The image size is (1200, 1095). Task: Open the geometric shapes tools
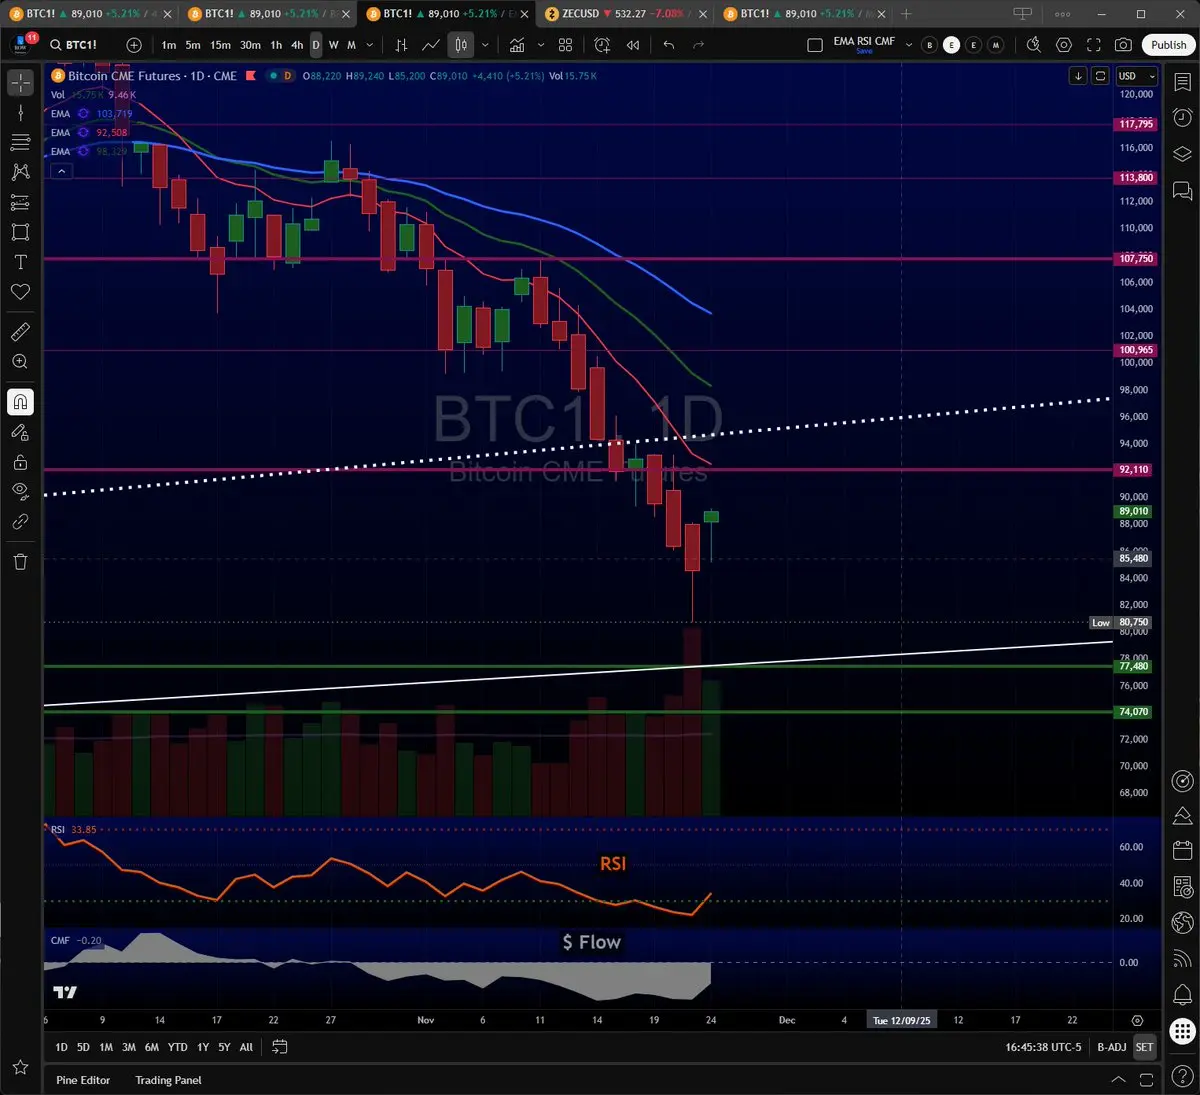[x=20, y=232]
